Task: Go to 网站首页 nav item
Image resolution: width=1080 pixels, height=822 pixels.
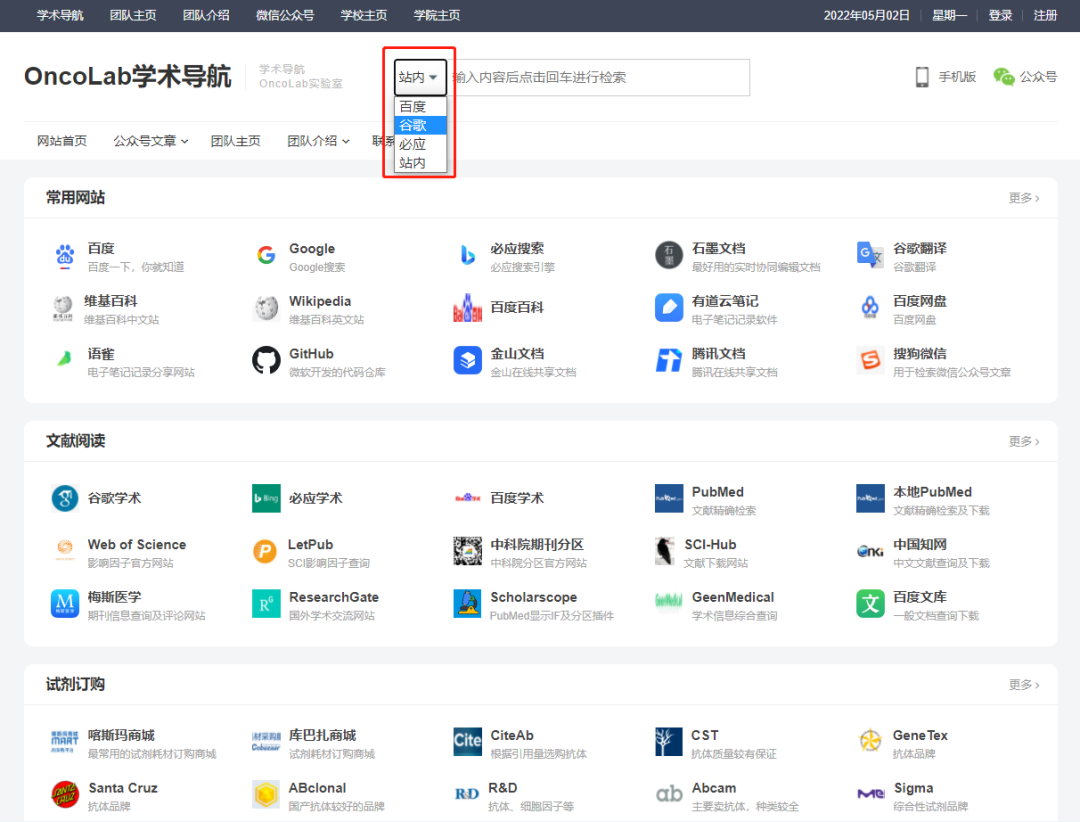Action: [62, 141]
